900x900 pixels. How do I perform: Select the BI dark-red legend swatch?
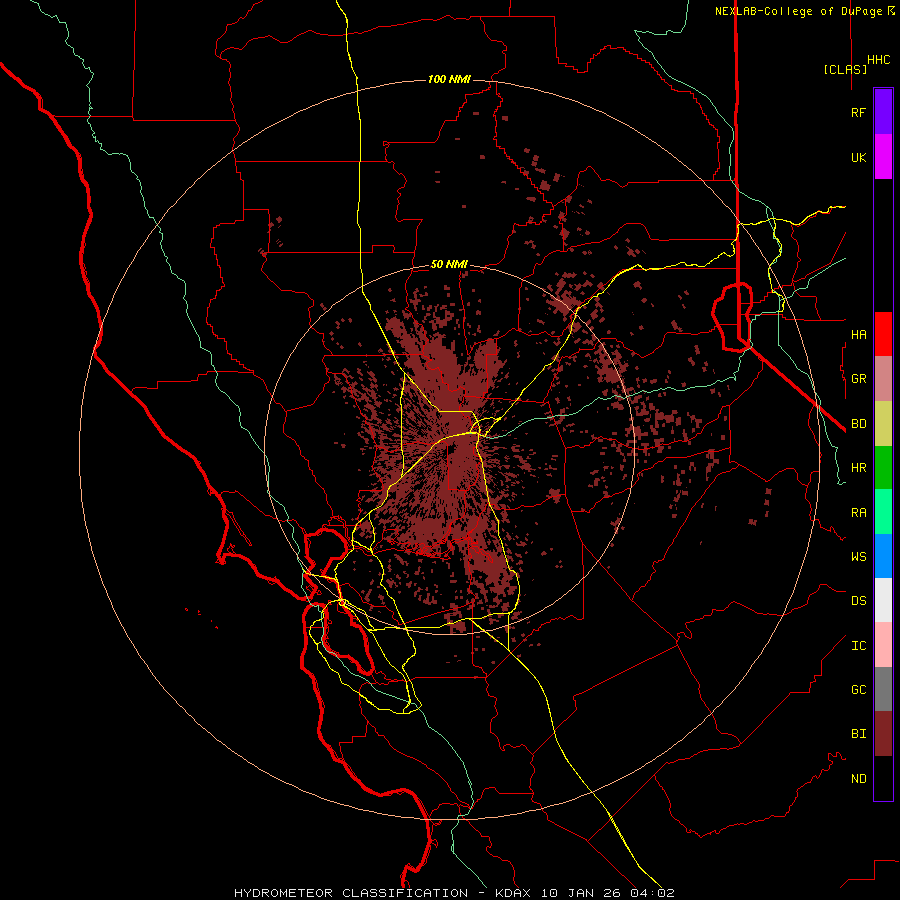(883, 734)
